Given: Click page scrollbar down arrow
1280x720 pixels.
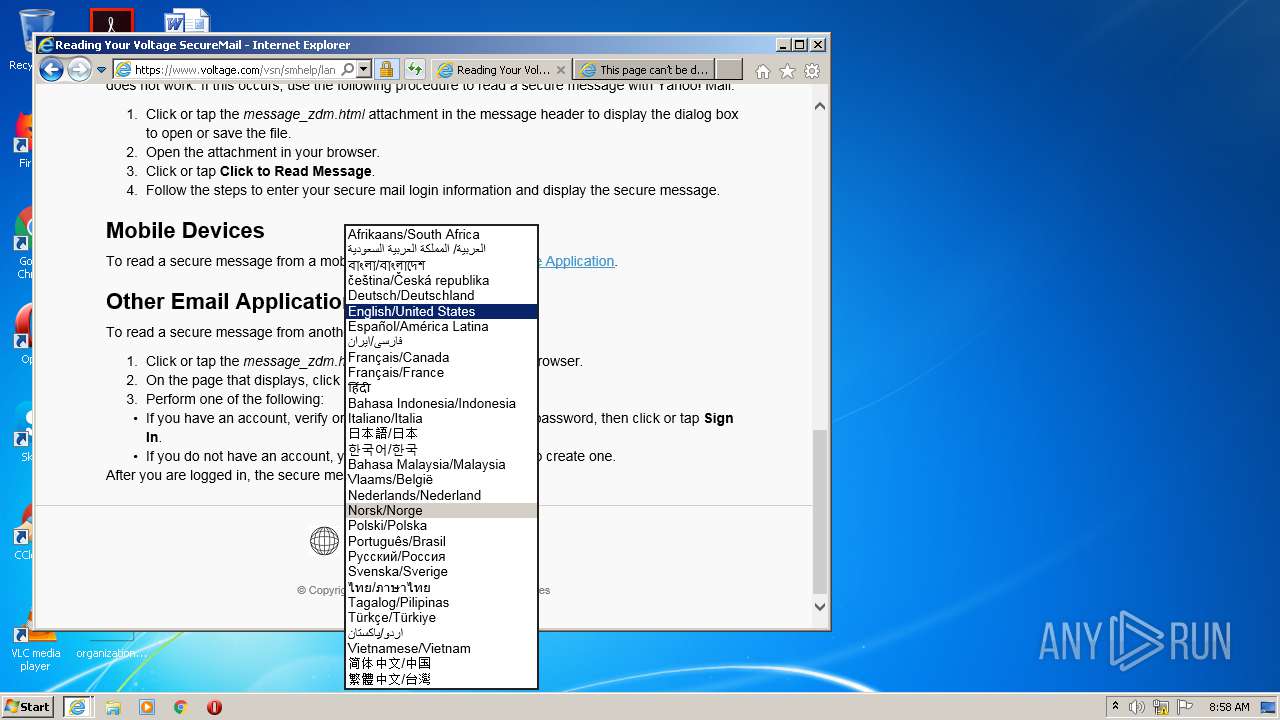Looking at the screenshot, I should pyautogui.click(x=820, y=606).
